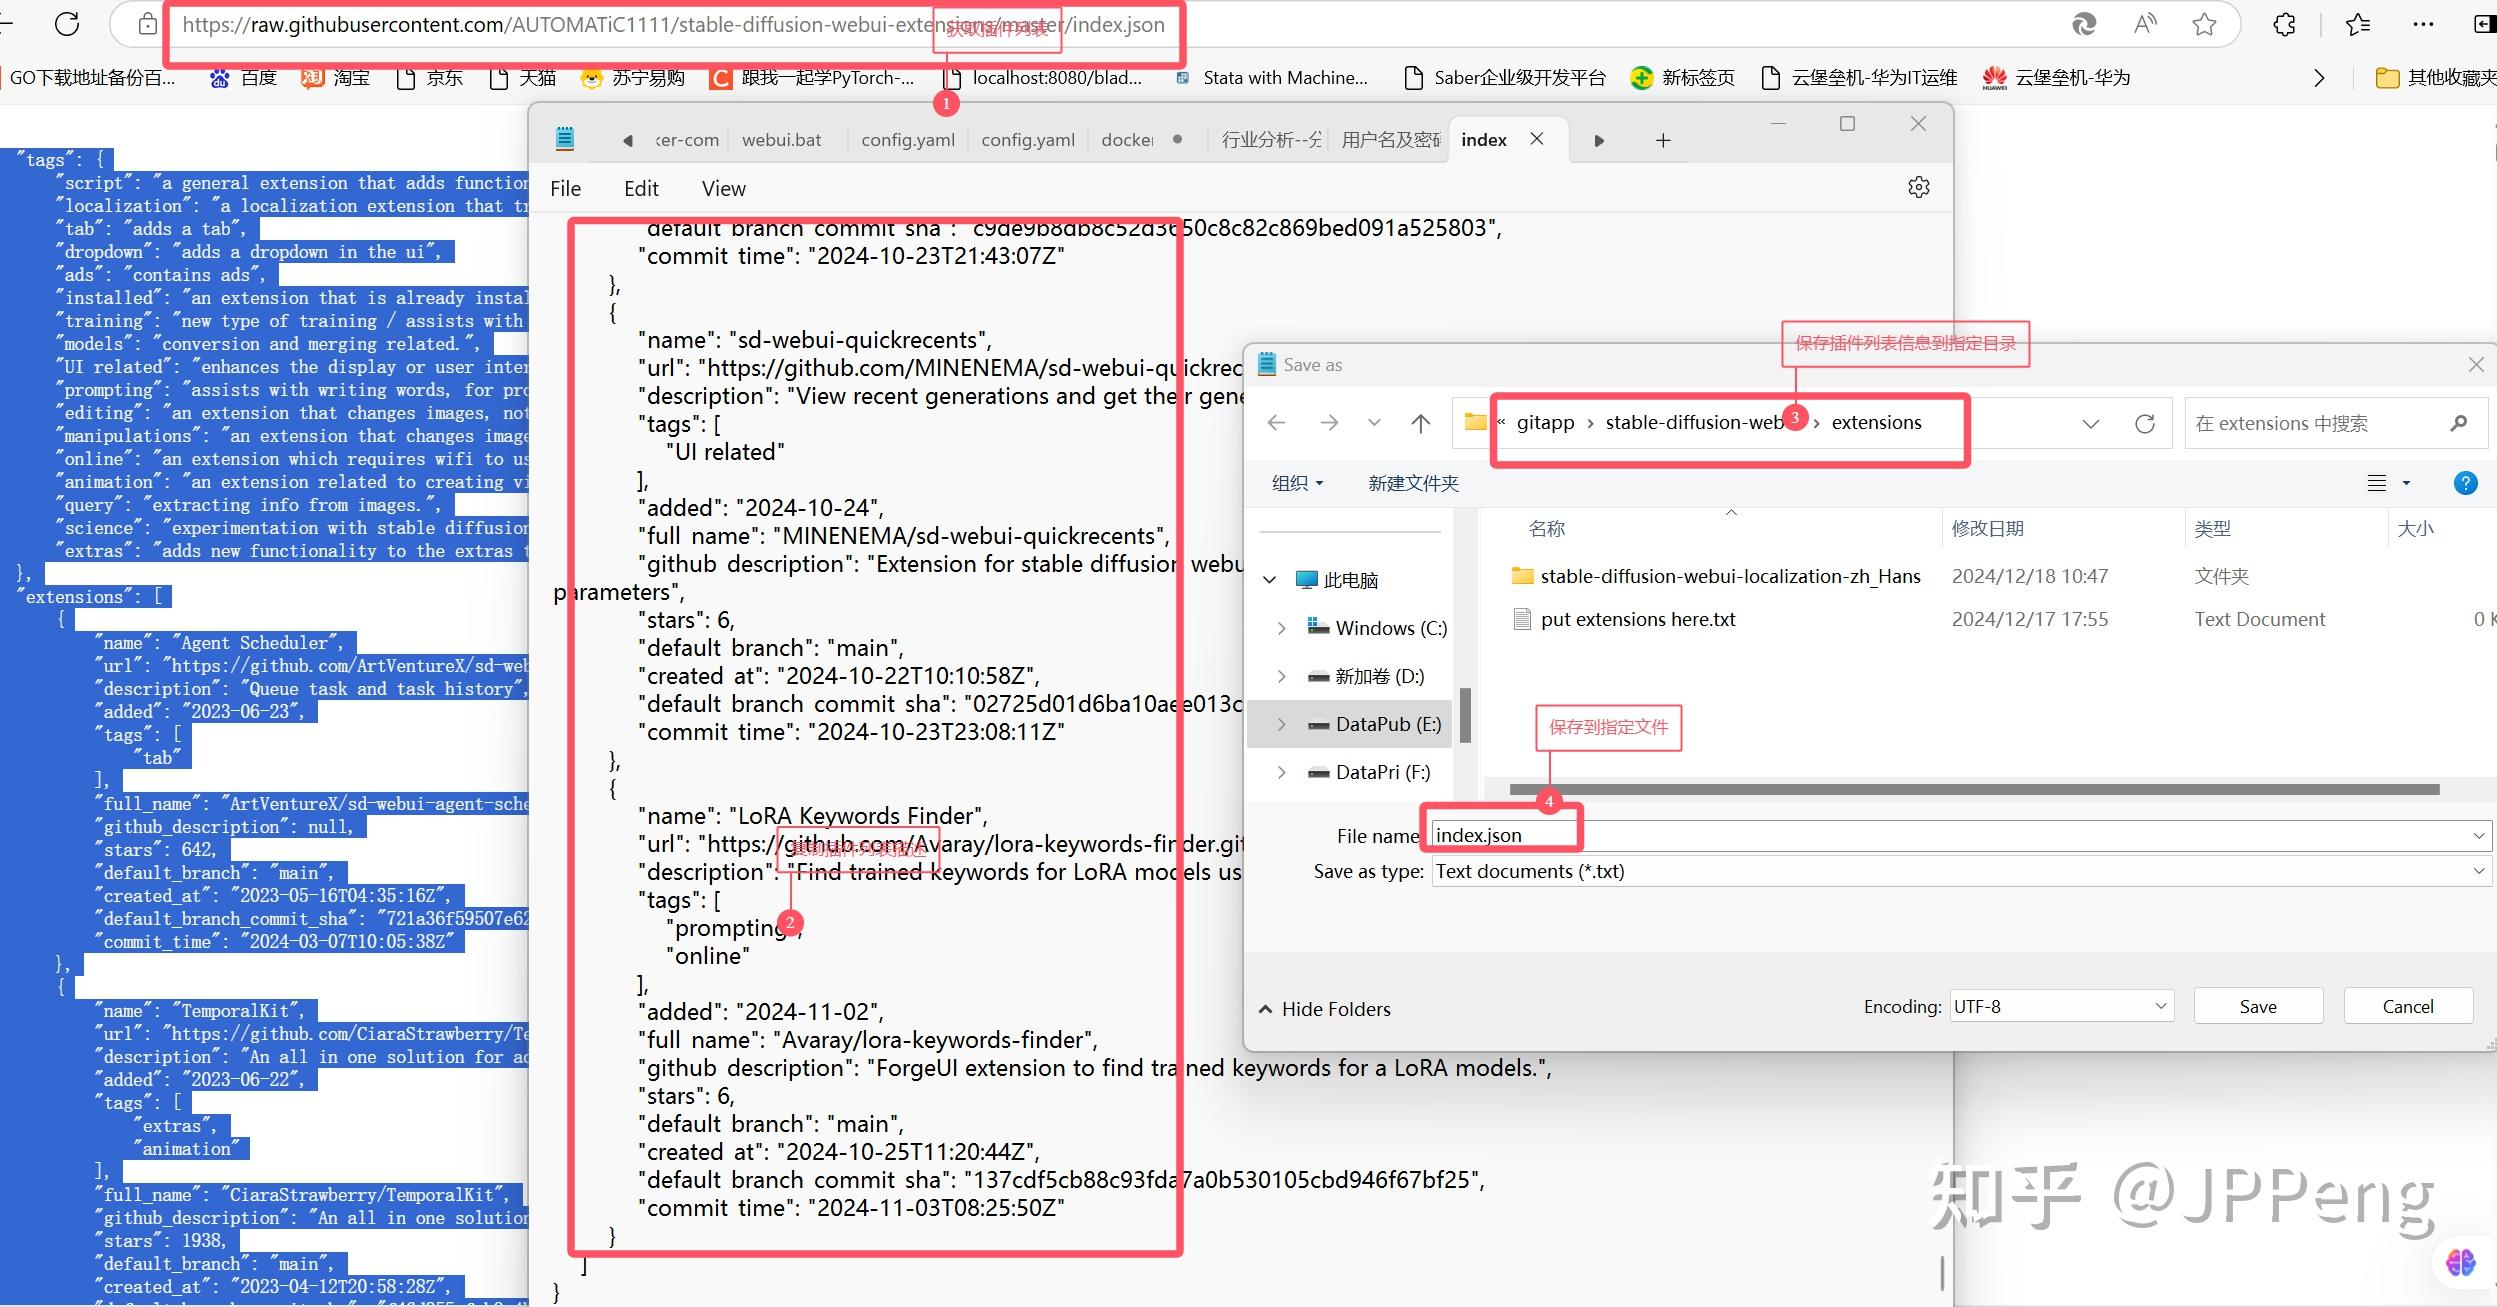Open the Save as type dropdown
The image size is (2497, 1307).
click(x=1960, y=871)
